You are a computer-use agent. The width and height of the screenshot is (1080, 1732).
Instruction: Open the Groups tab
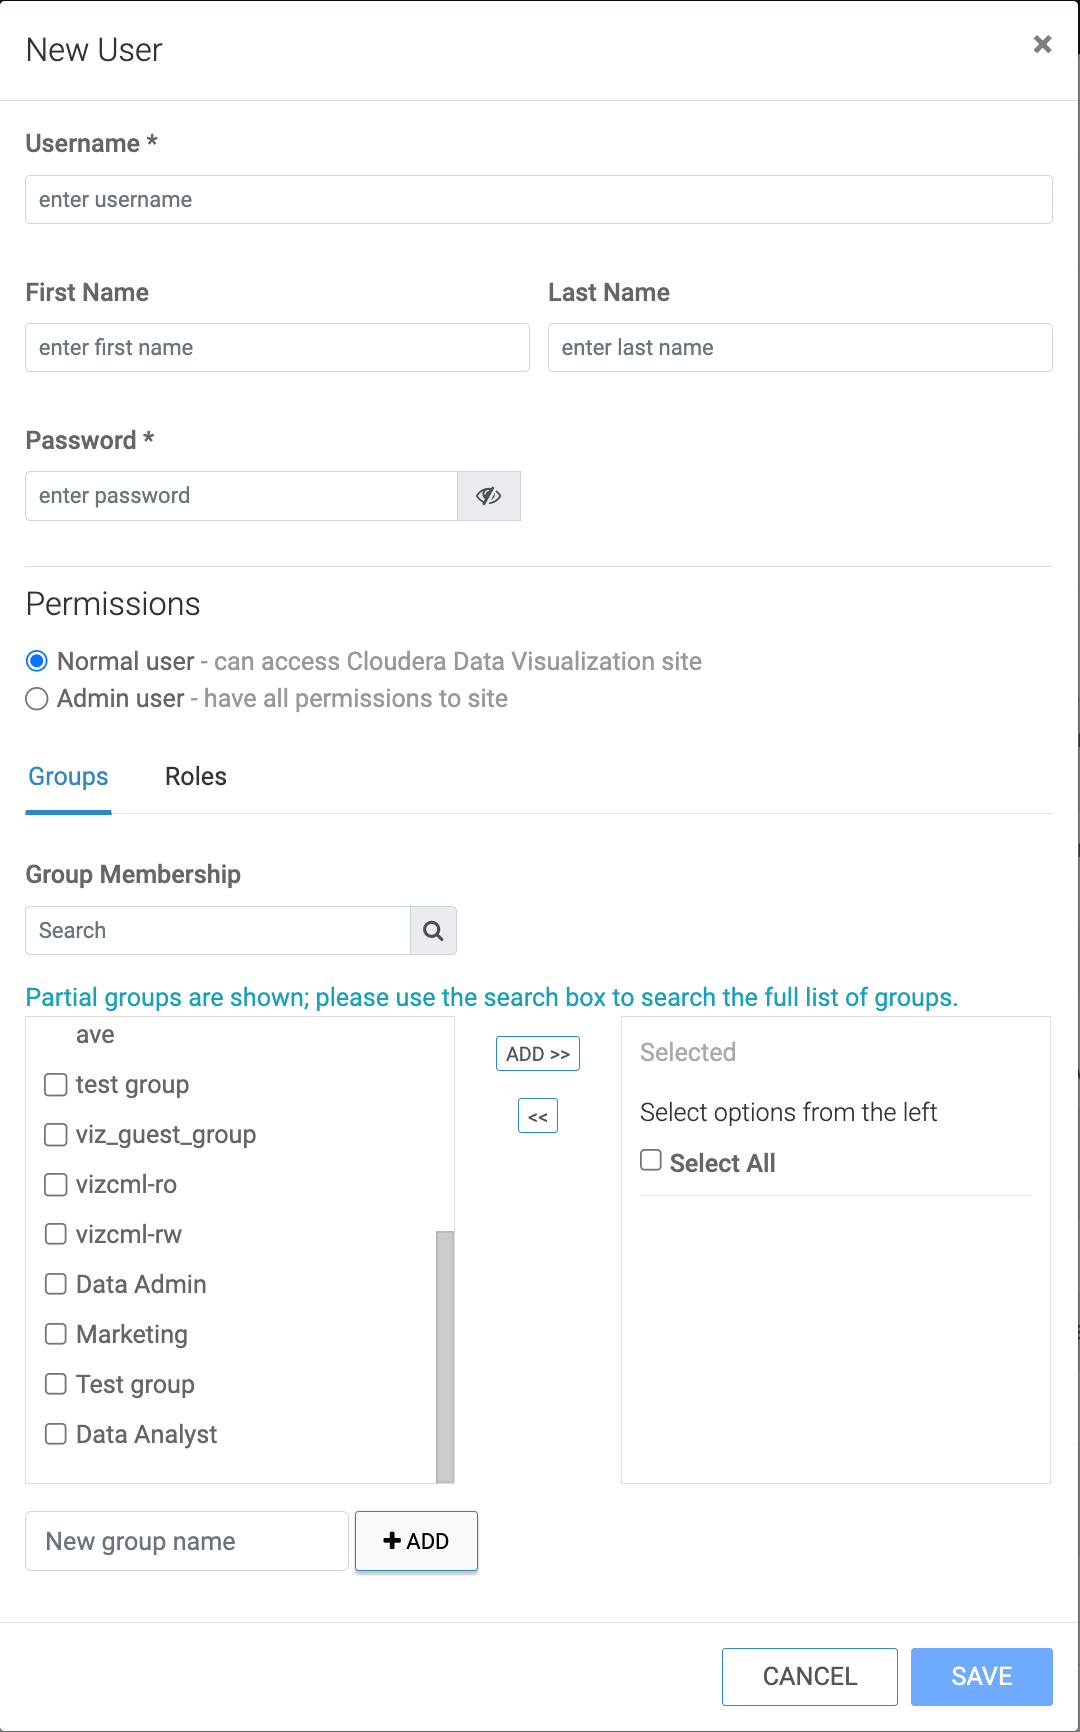[x=68, y=777]
